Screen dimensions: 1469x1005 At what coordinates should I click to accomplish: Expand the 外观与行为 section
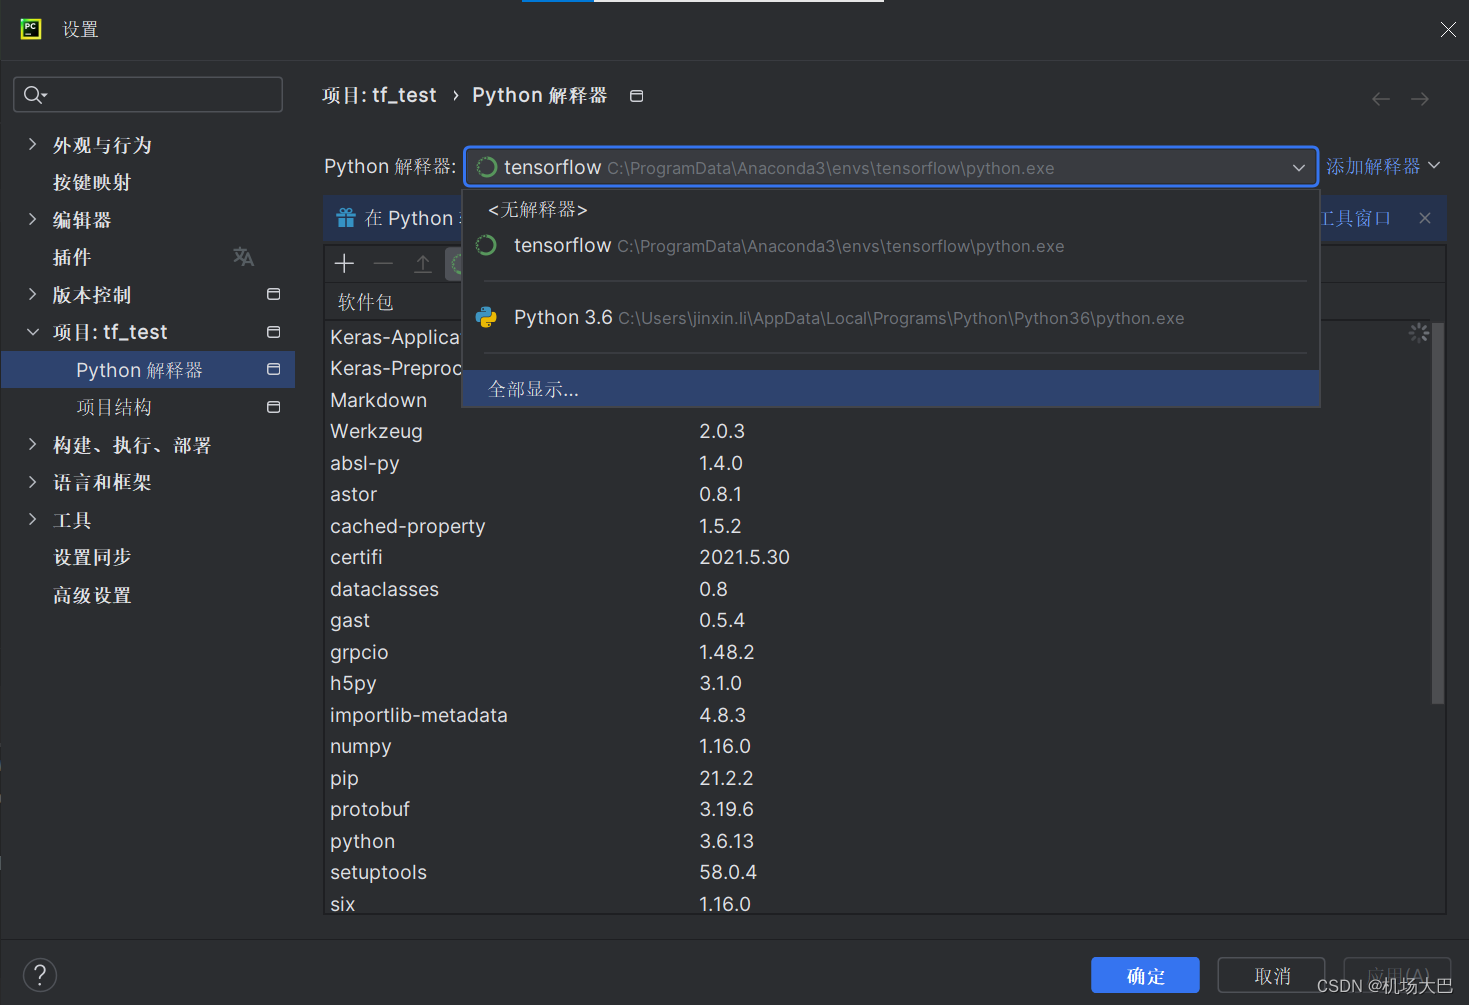point(32,144)
